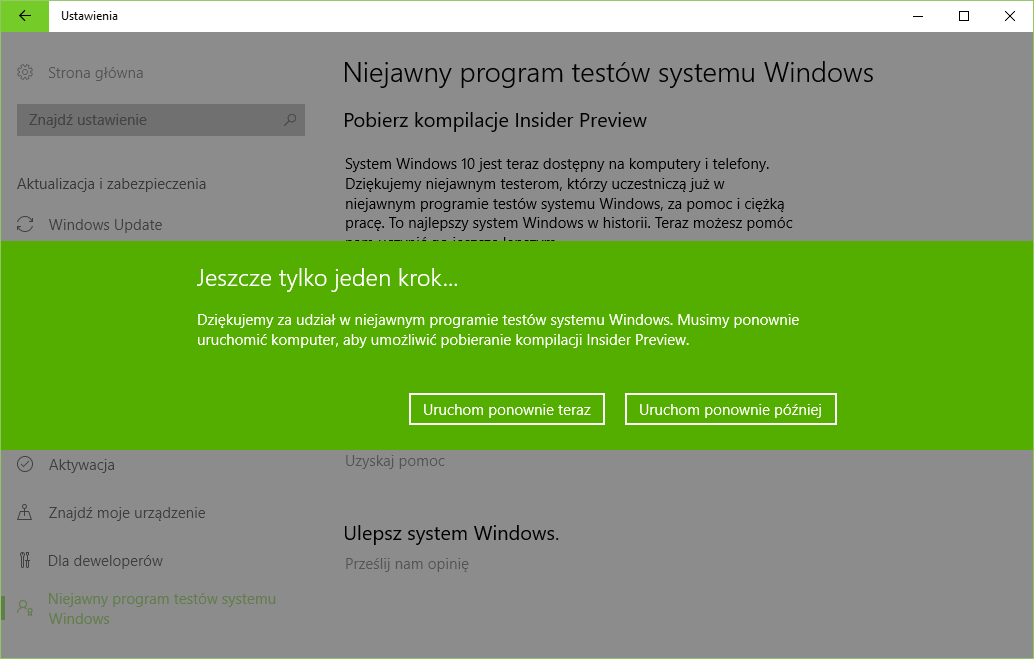Viewport: 1034px width, 659px height.
Task: Click the Dla deweloperów tools icon
Action: (25, 561)
